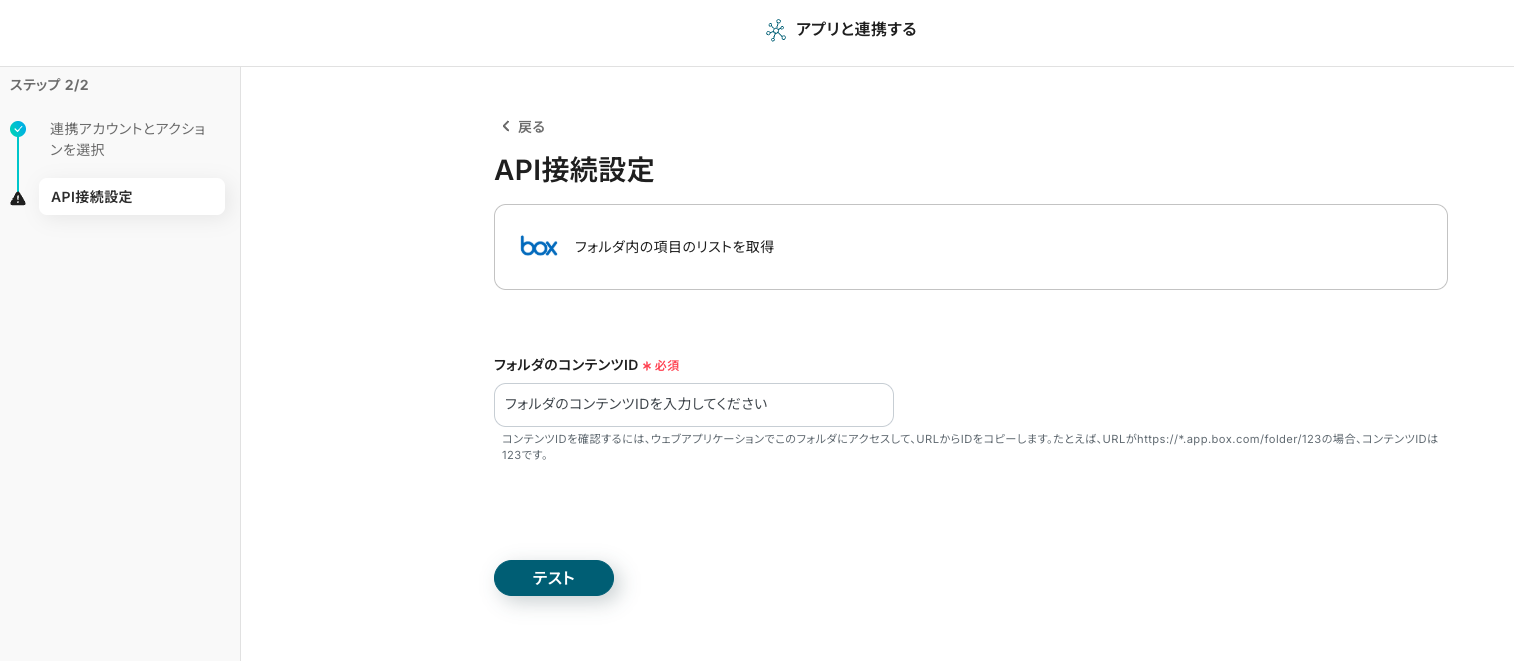Click the 'アプリと連携する' header title
The height and width of the screenshot is (661, 1514).
pos(856,29)
